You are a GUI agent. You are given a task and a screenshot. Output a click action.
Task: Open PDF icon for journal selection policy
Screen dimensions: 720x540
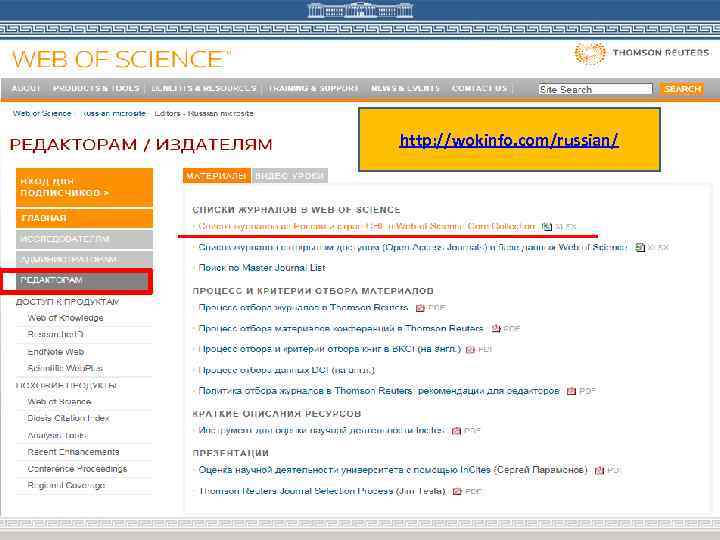[571, 391]
